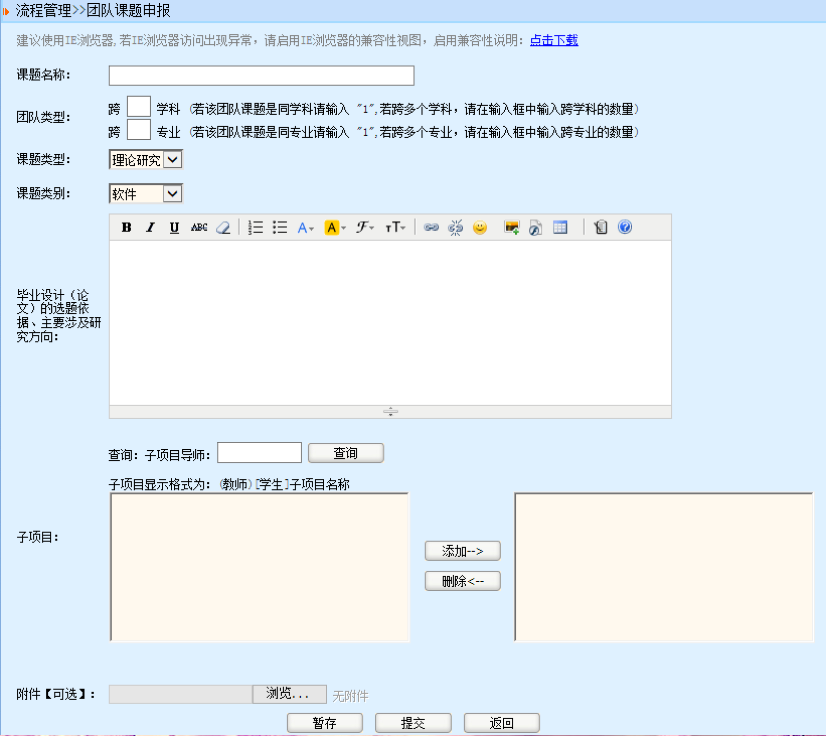Click the 课题名称 input field
The width and height of the screenshot is (826, 736).
pyautogui.click(x=261, y=76)
